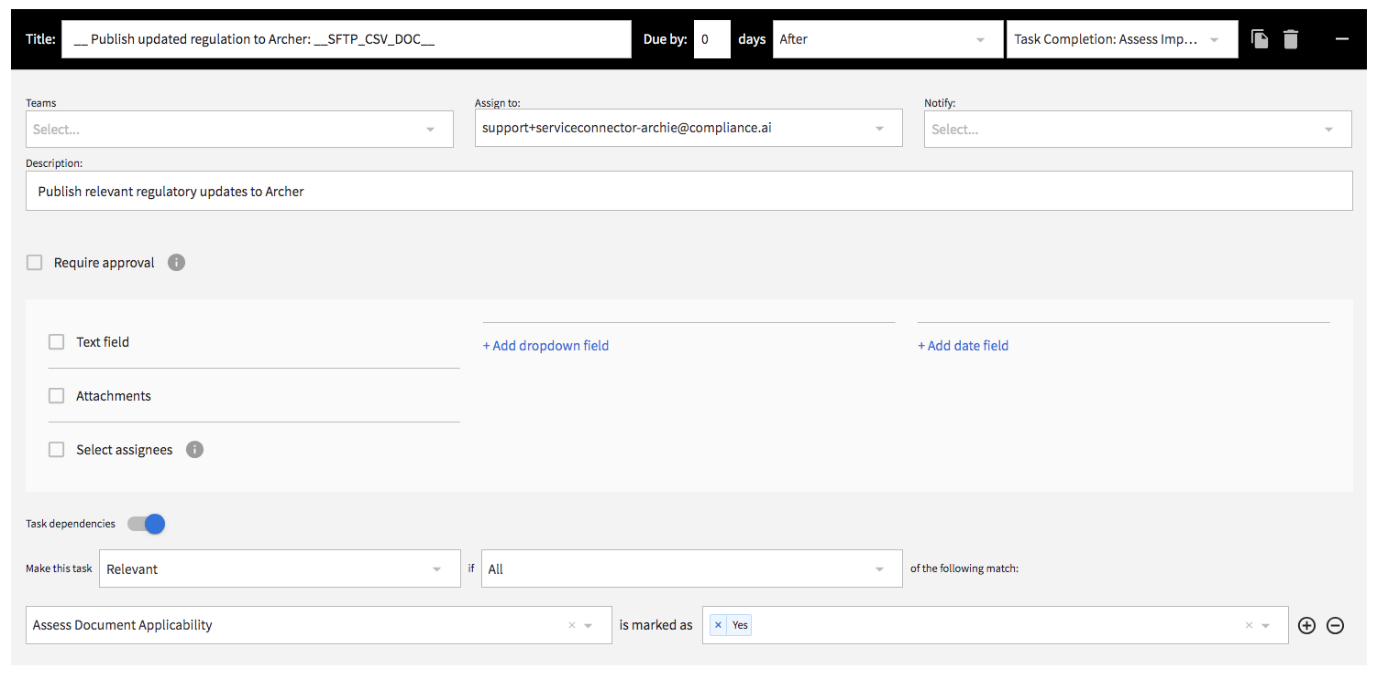Show info about Select assignees
Screen dimensions: 1377x678
(x=195, y=450)
